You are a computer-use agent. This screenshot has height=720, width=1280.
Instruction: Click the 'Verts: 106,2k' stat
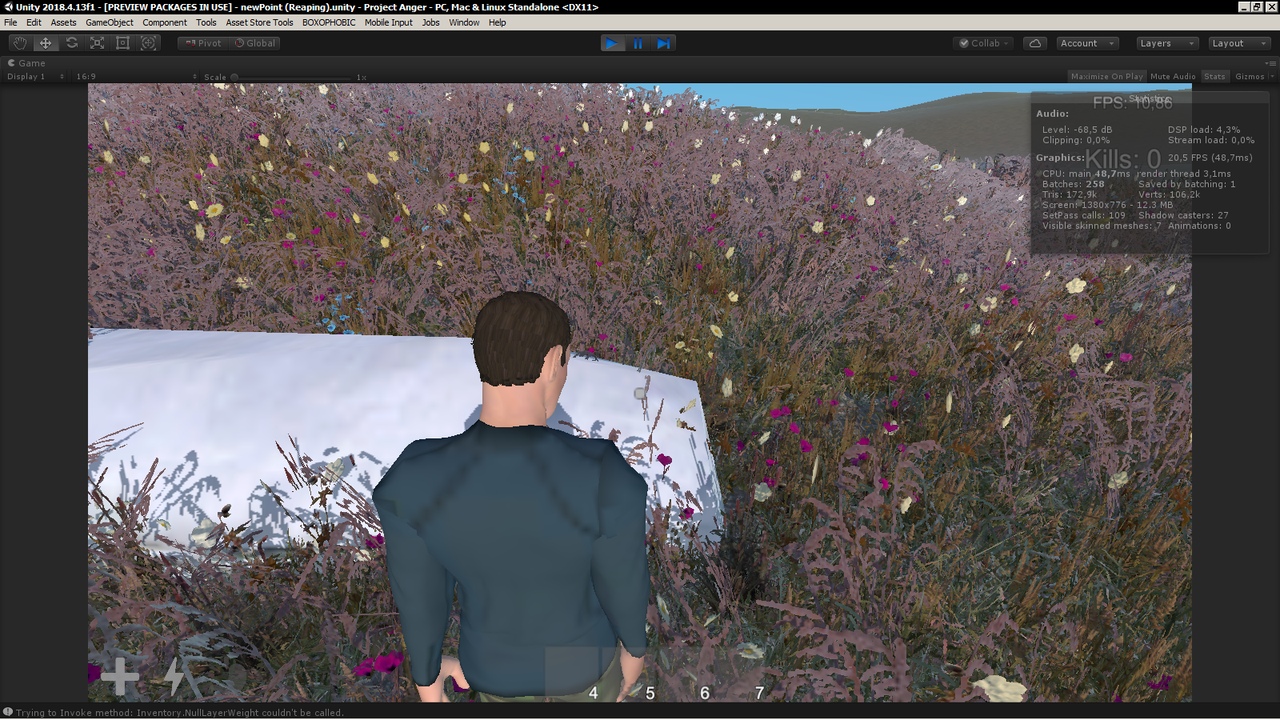tap(1170, 194)
